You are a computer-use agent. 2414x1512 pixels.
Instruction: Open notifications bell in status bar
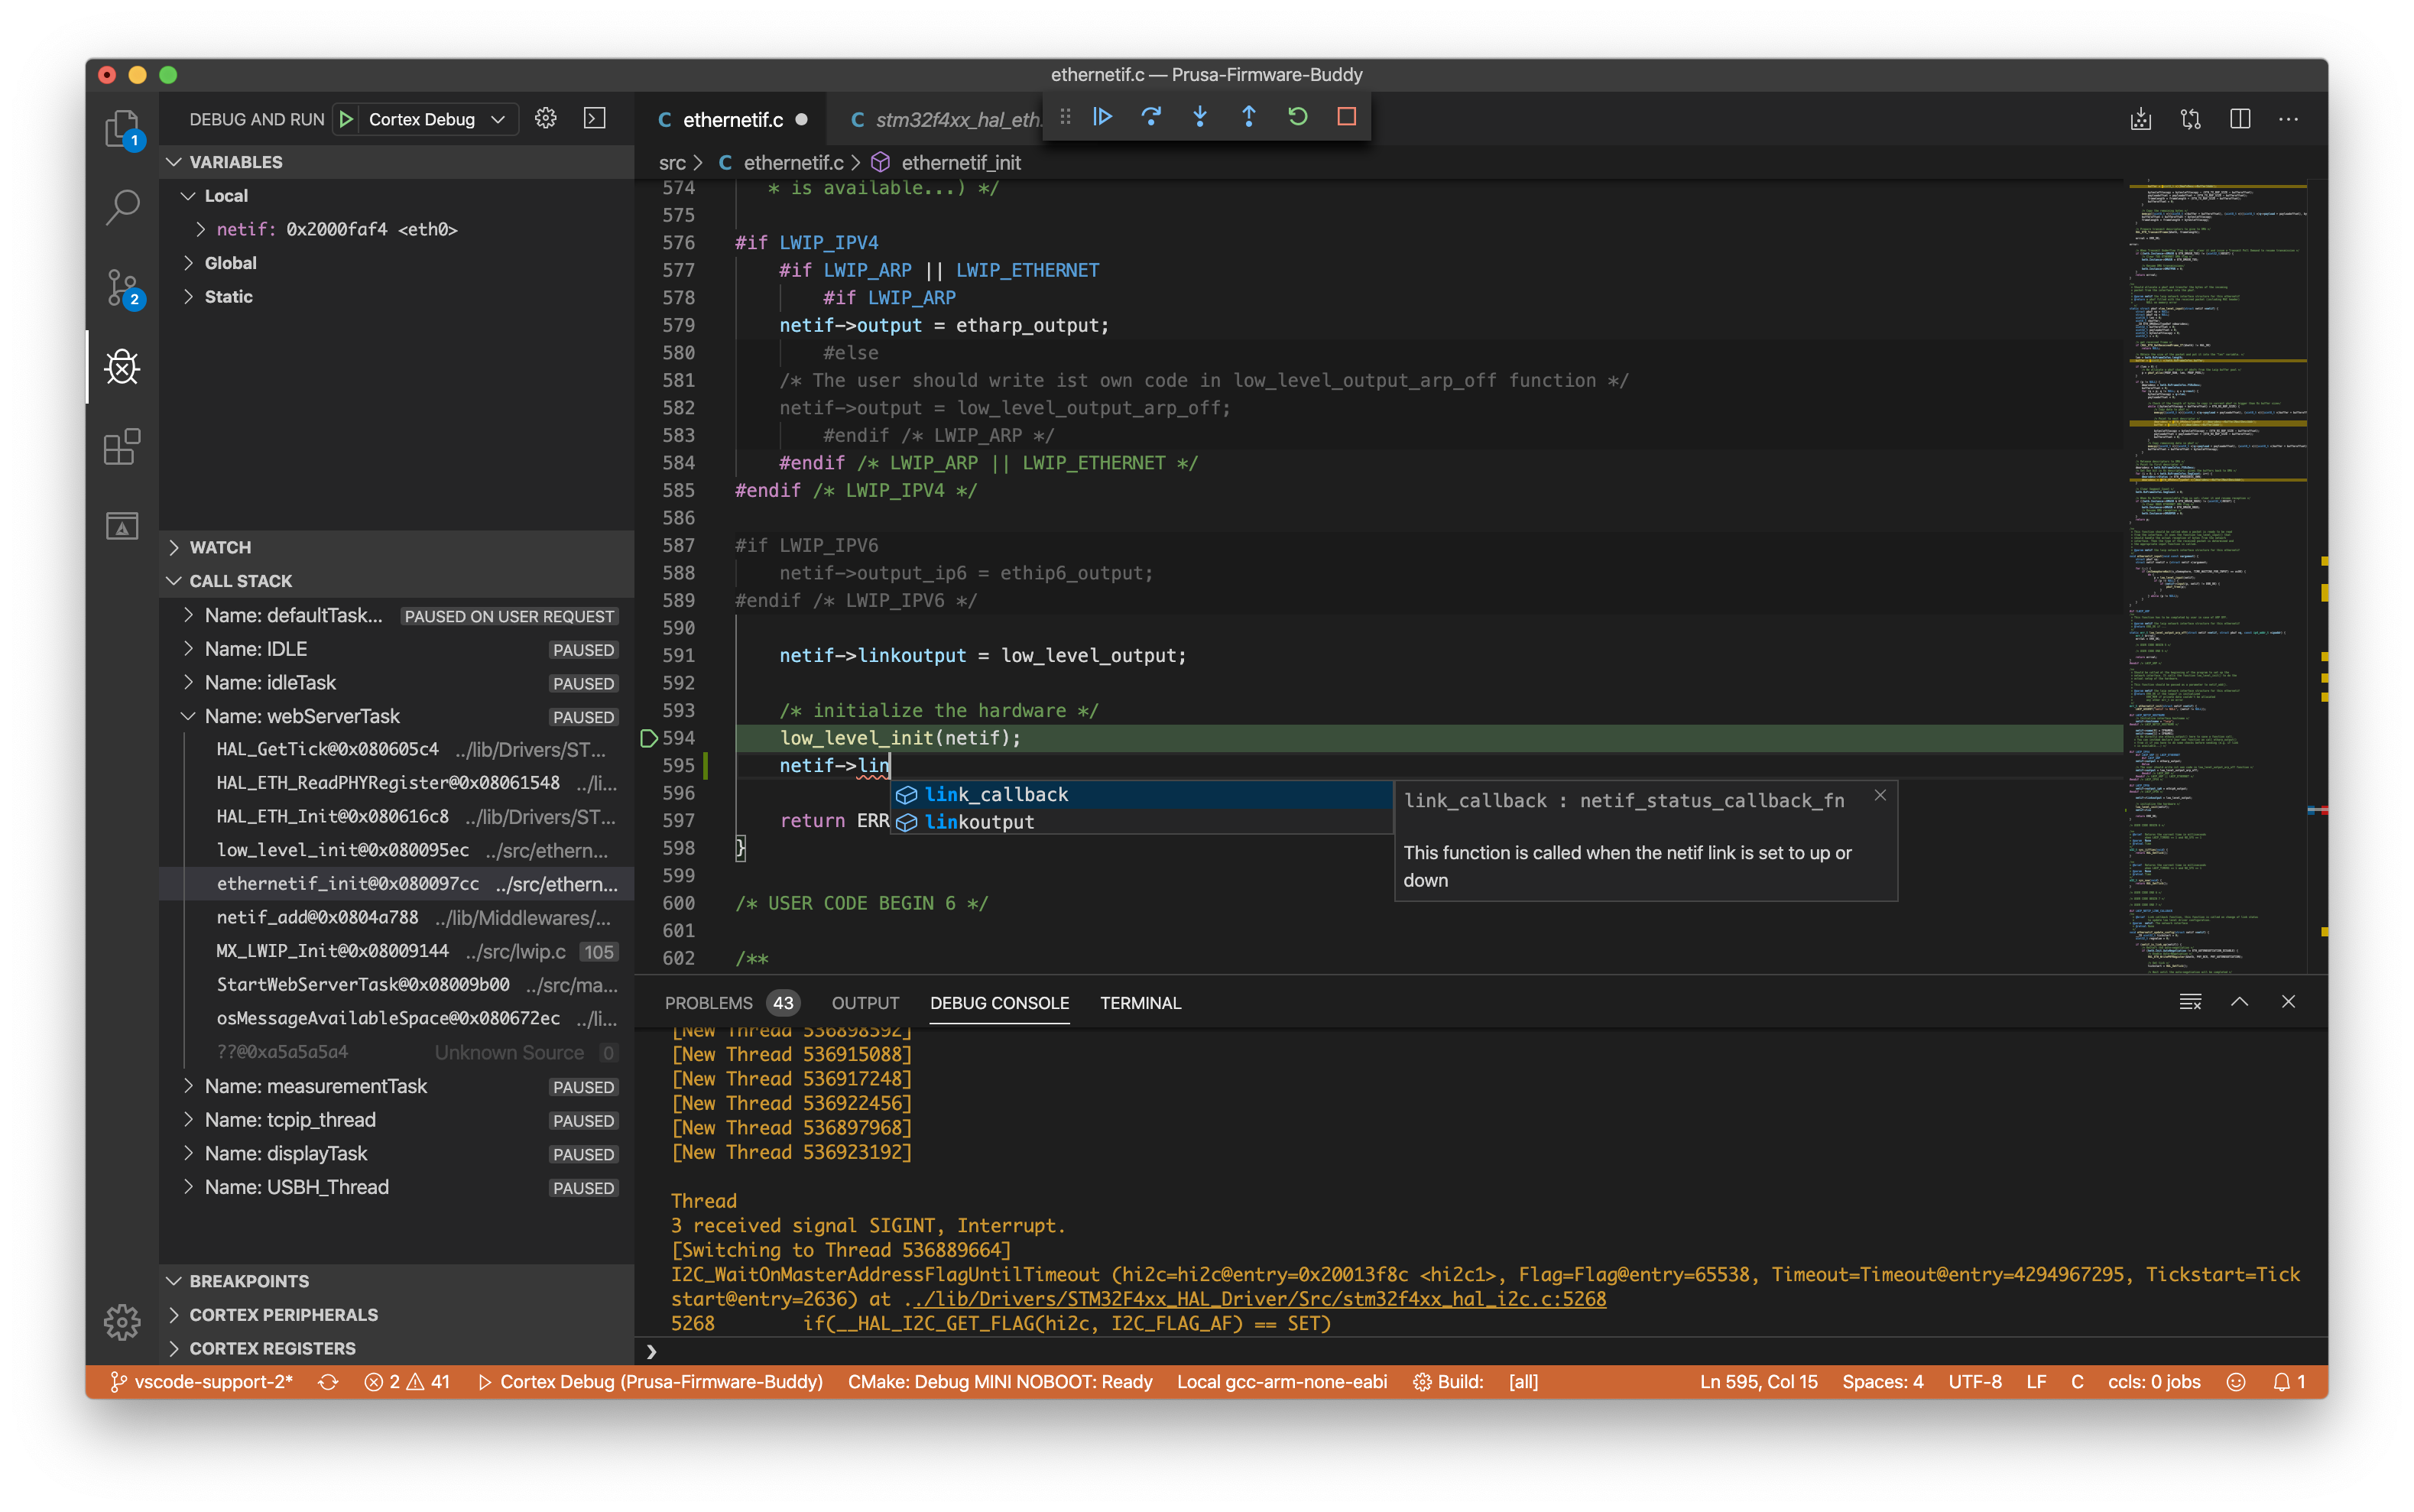(2288, 1382)
